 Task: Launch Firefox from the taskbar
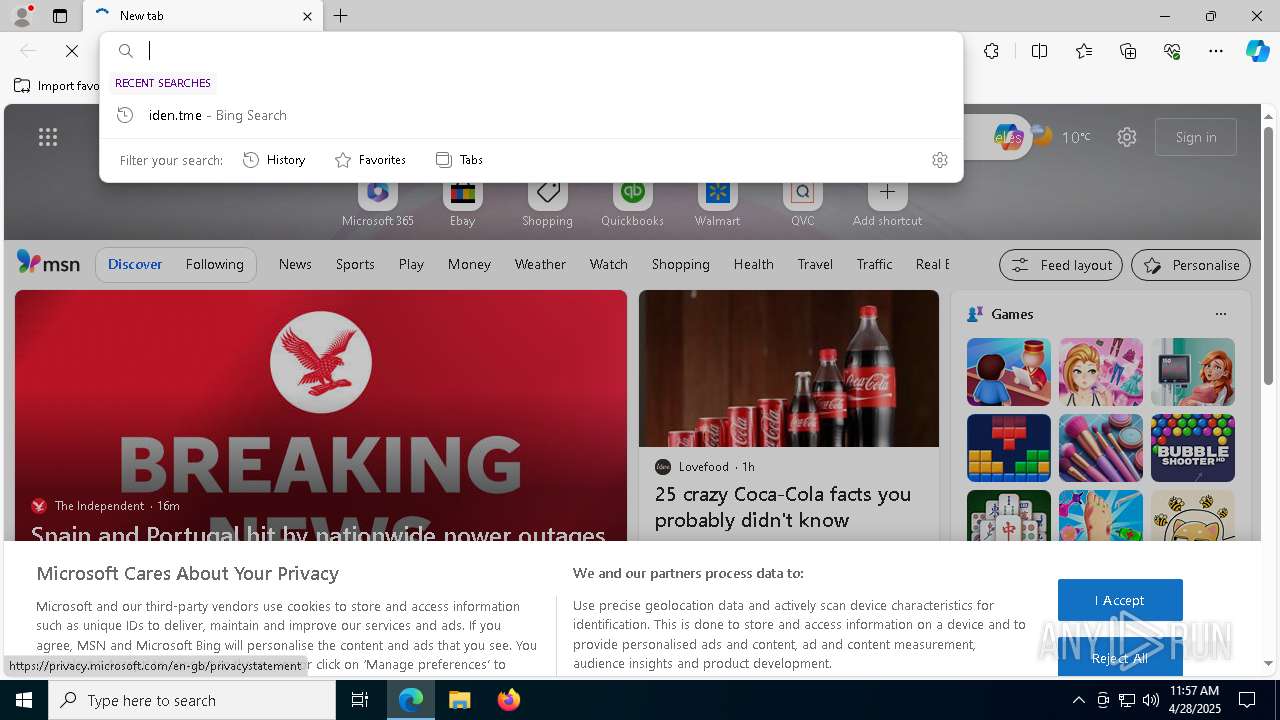(x=508, y=700)
